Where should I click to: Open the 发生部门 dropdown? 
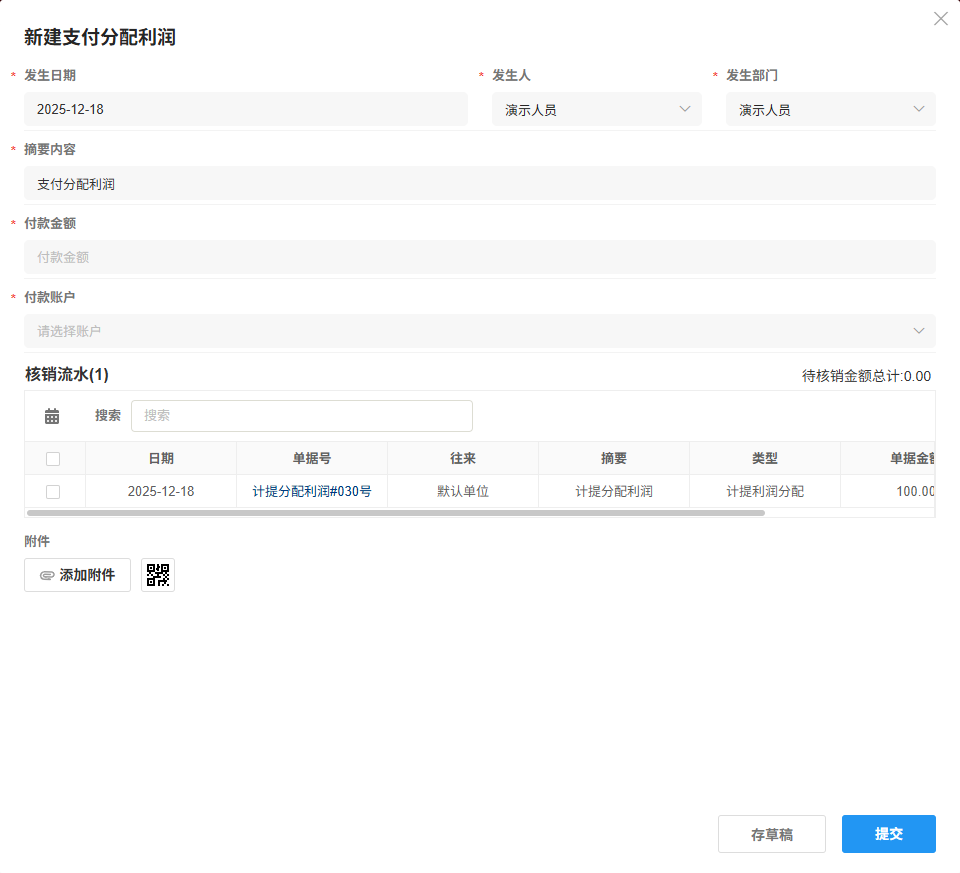point(830,109)
